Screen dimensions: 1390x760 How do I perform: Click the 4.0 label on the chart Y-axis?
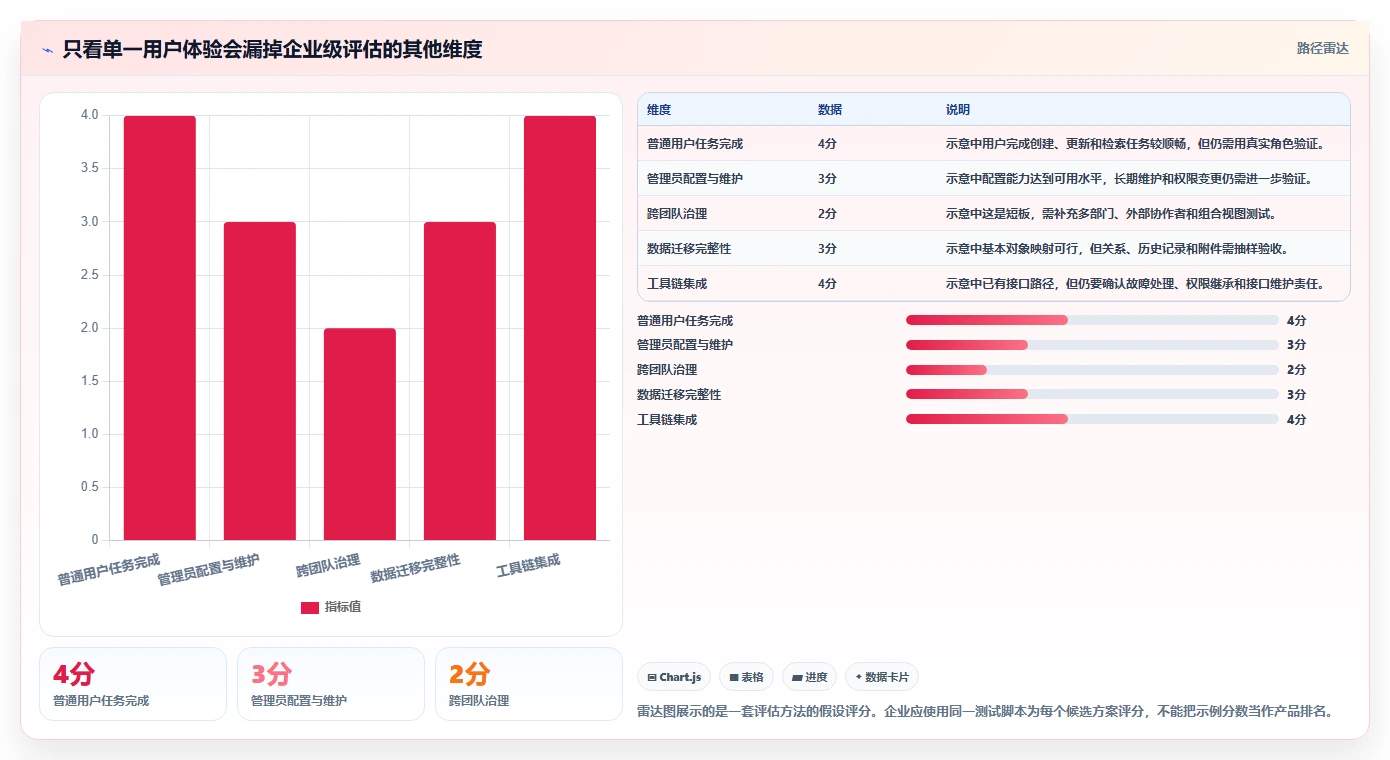(x=90, y=116)
